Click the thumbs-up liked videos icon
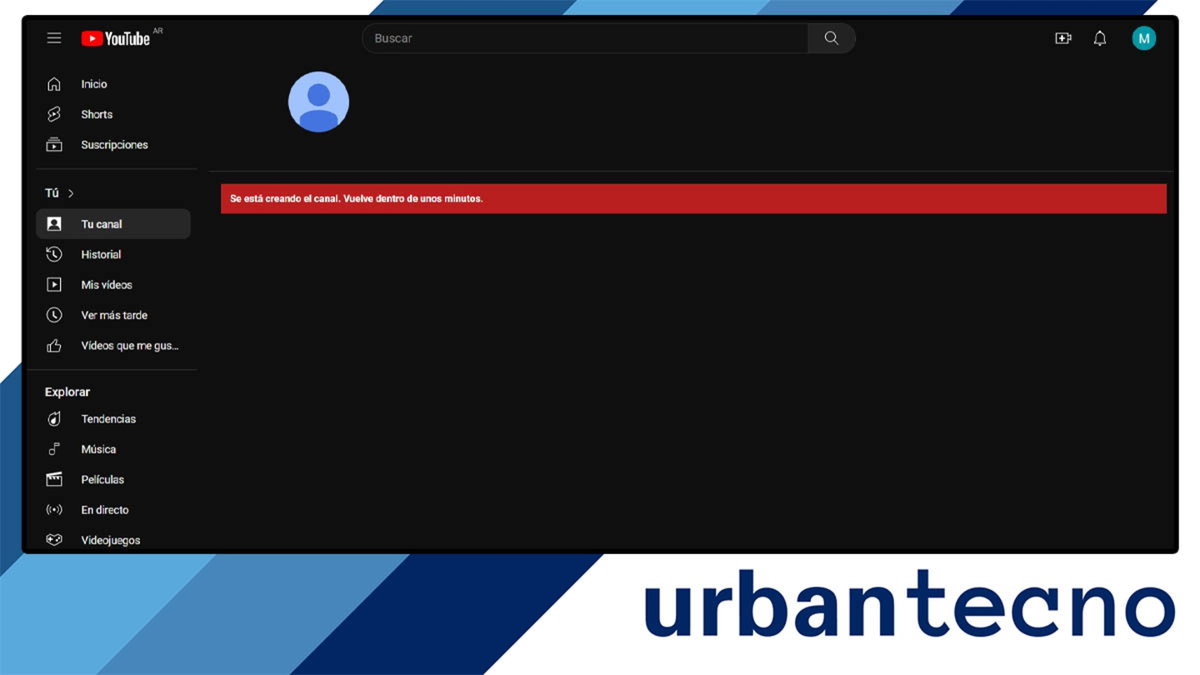 click(54, 345)
